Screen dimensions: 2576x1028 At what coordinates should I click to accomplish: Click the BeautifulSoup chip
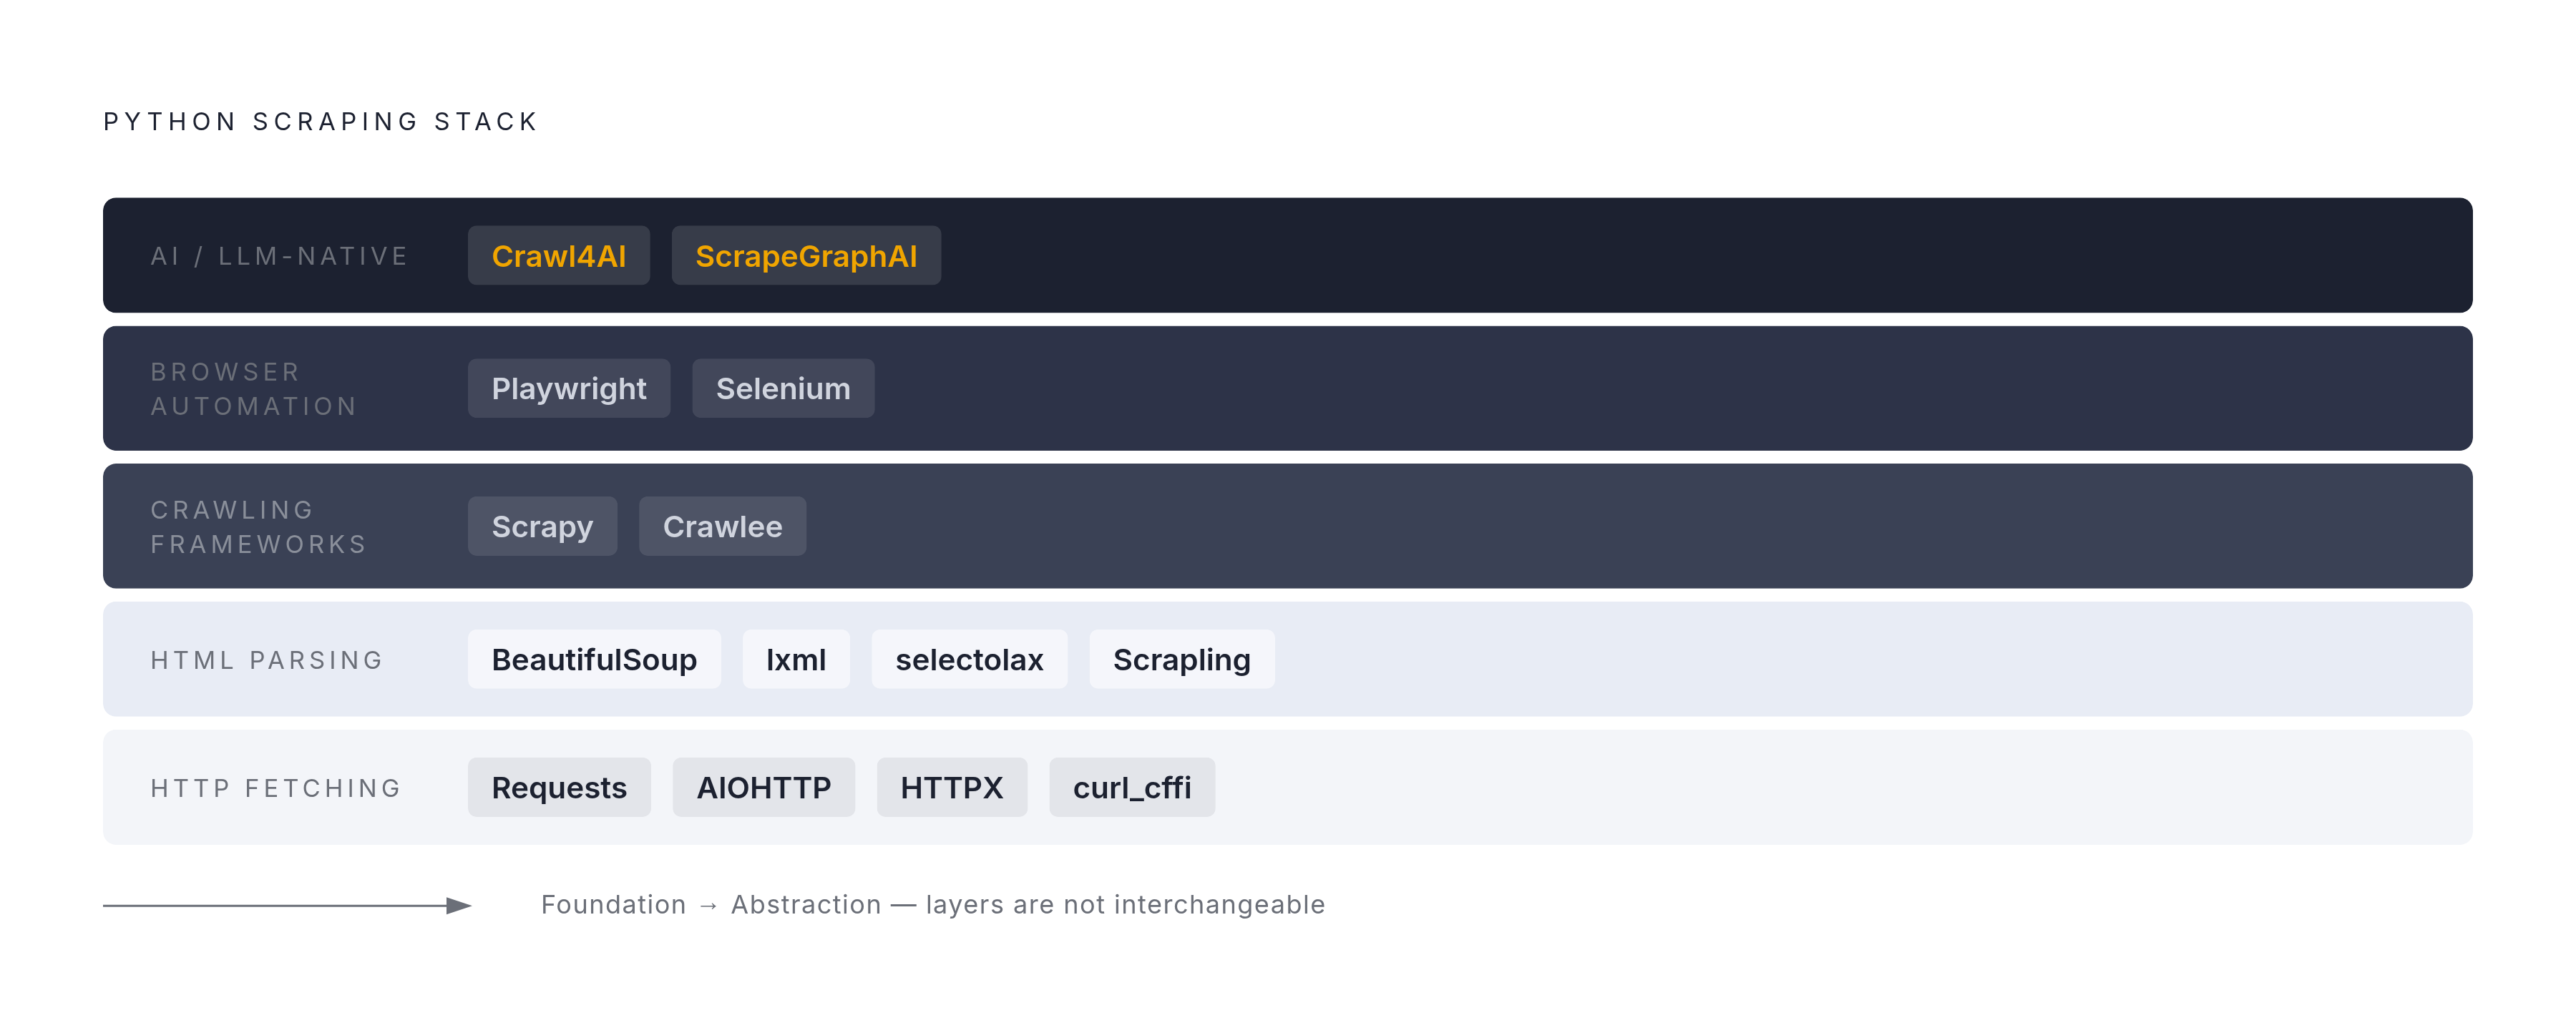coord(594,659)
